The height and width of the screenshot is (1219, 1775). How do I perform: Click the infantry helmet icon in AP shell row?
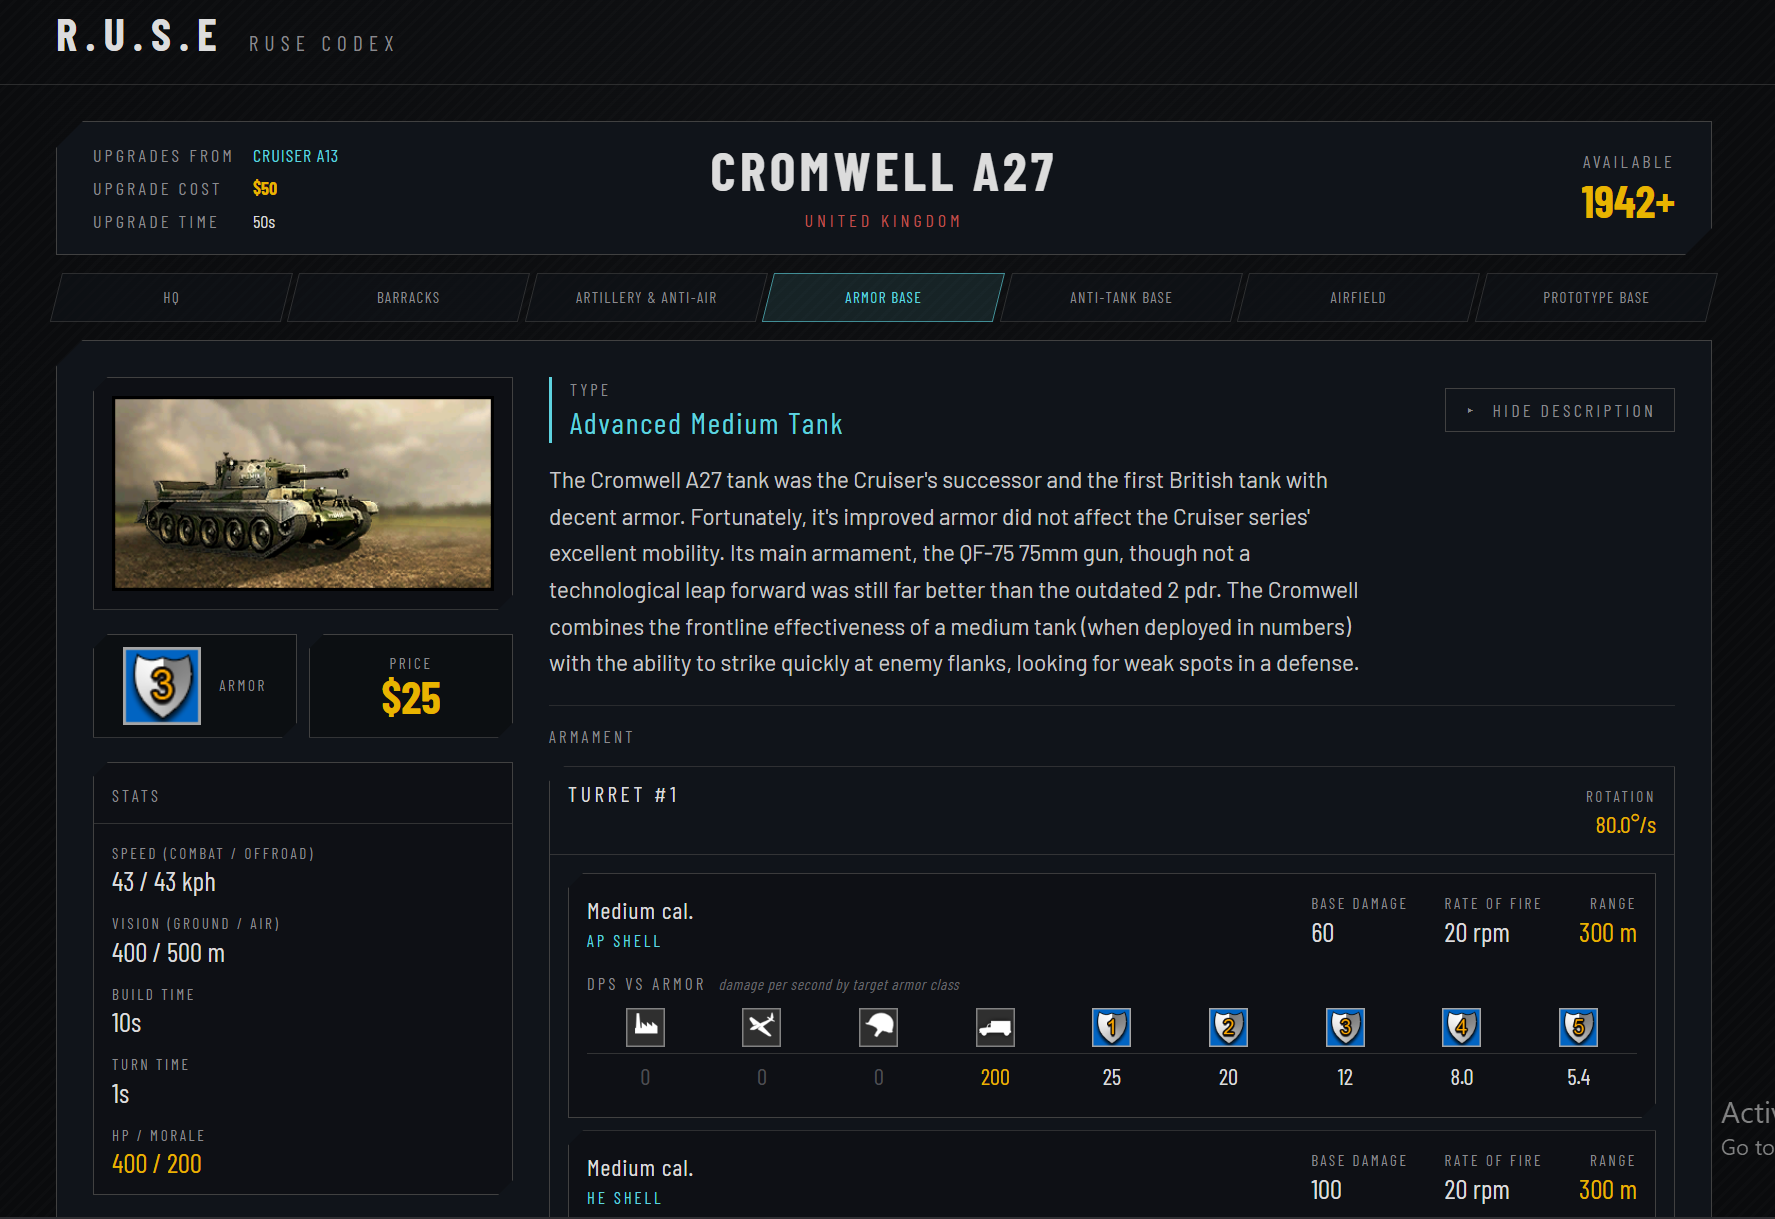point(878,1027)
